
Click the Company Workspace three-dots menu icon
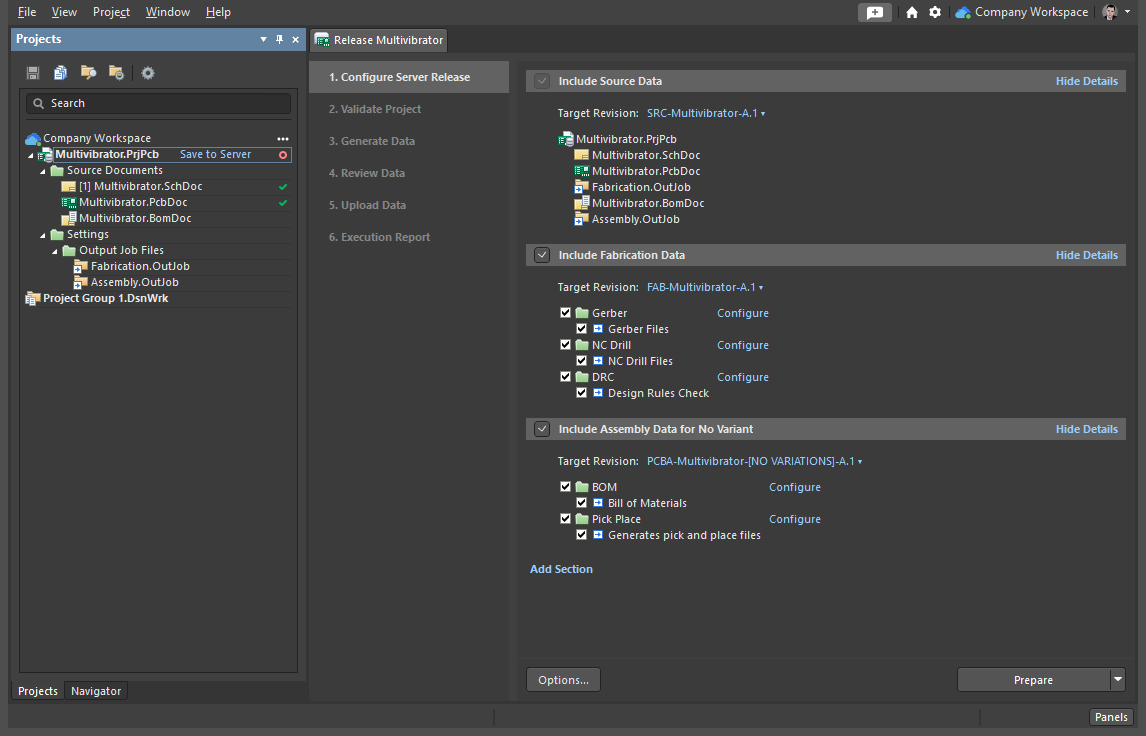[283, 138]
